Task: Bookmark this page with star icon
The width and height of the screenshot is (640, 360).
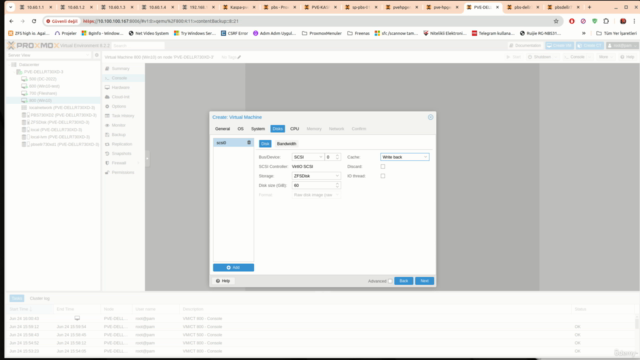Action: pyautogui.click(x=556, y=21)
